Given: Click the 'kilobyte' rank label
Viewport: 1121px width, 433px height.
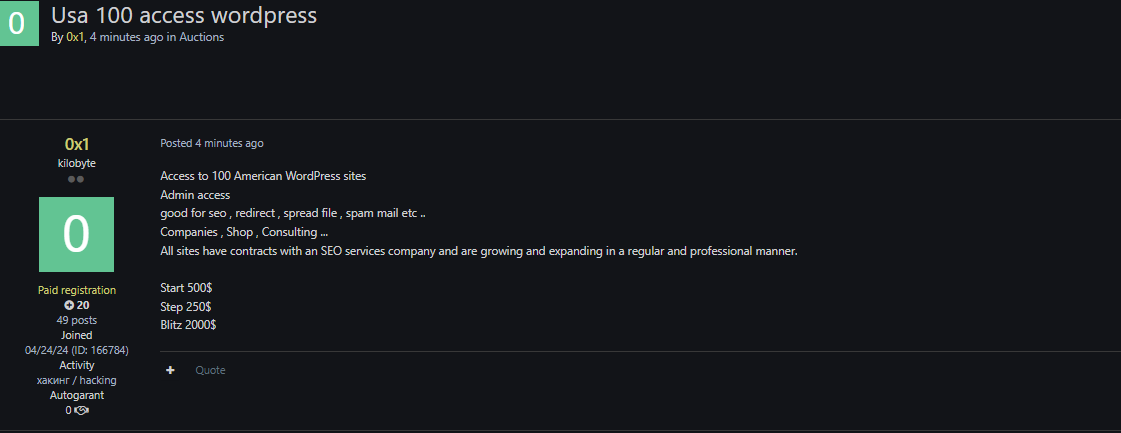Looking at the screenshot, I should click(x=76, y=162).
